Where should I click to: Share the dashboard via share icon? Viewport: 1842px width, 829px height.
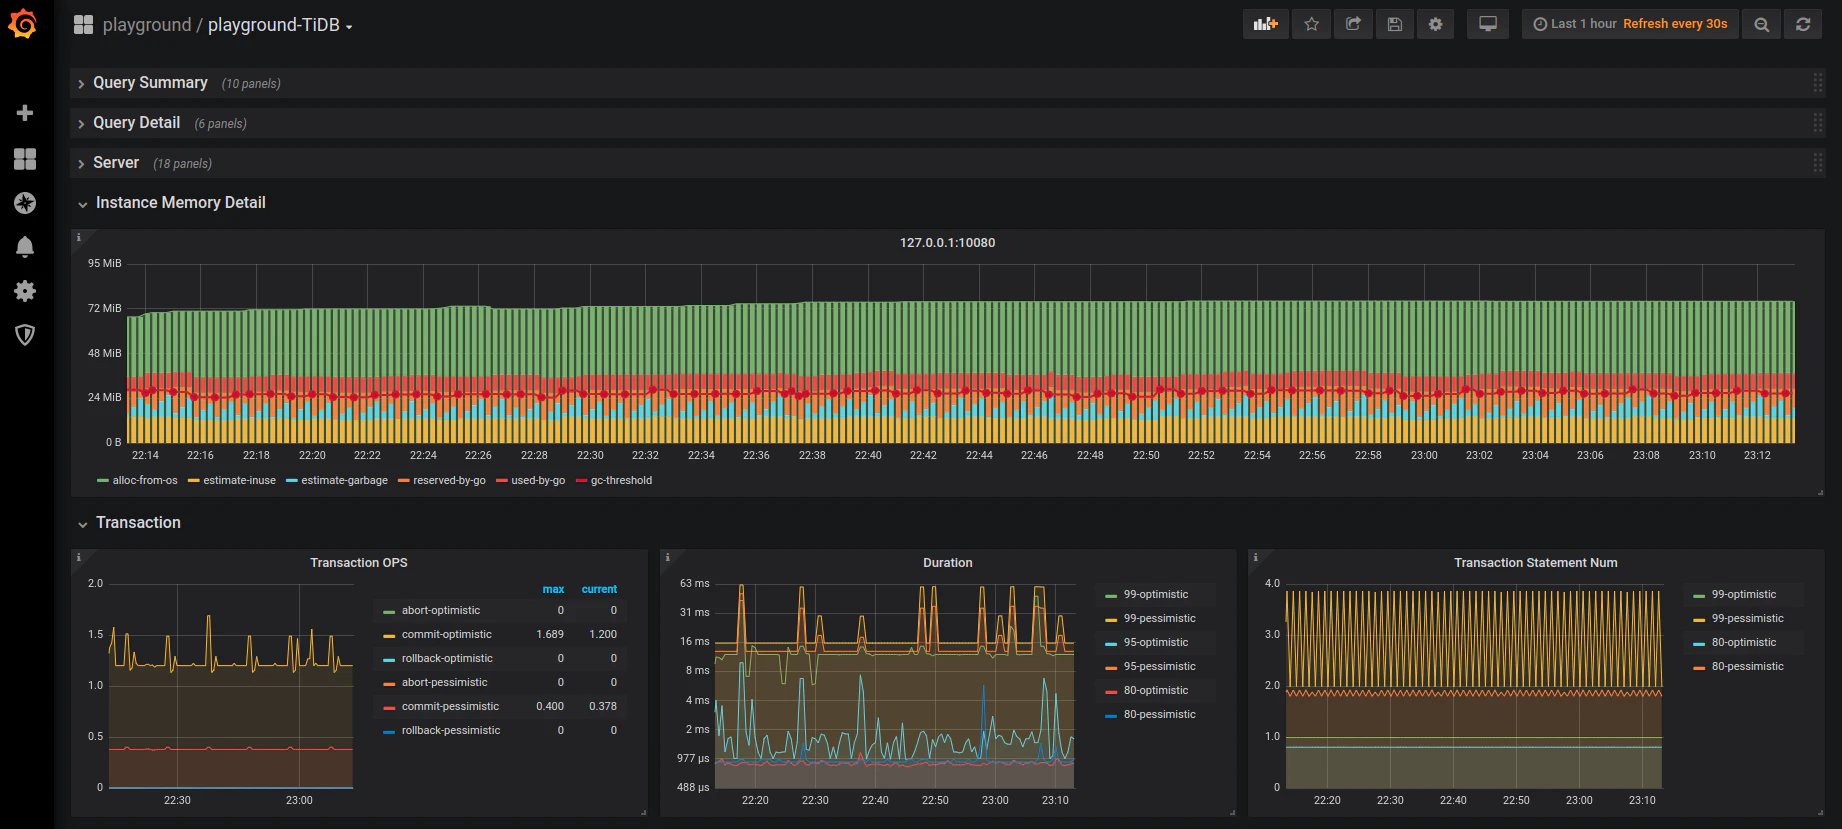[x=1353, y=24]
